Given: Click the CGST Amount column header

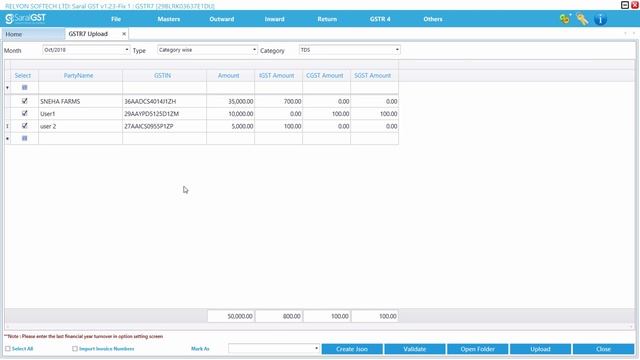Looking at the screenshot, I should (327, 76).
